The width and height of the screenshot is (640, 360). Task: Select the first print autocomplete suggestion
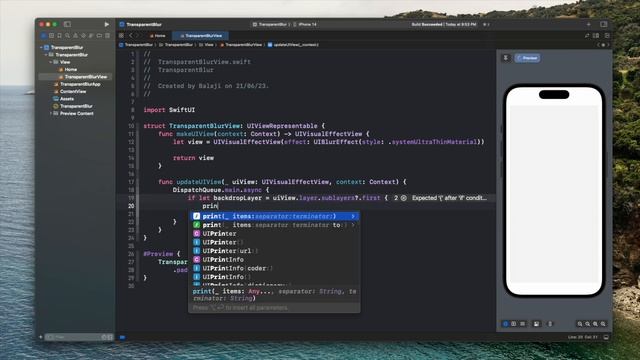coord(274,216)
